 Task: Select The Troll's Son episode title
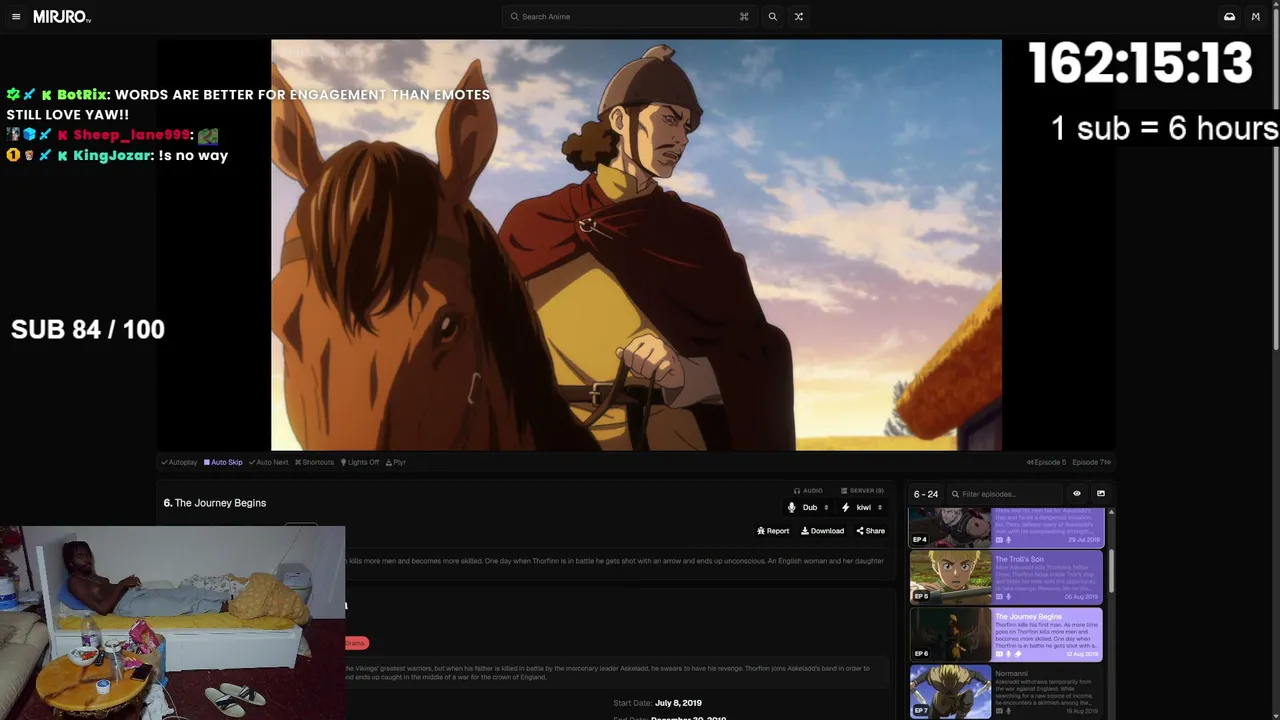(1019, 559)
